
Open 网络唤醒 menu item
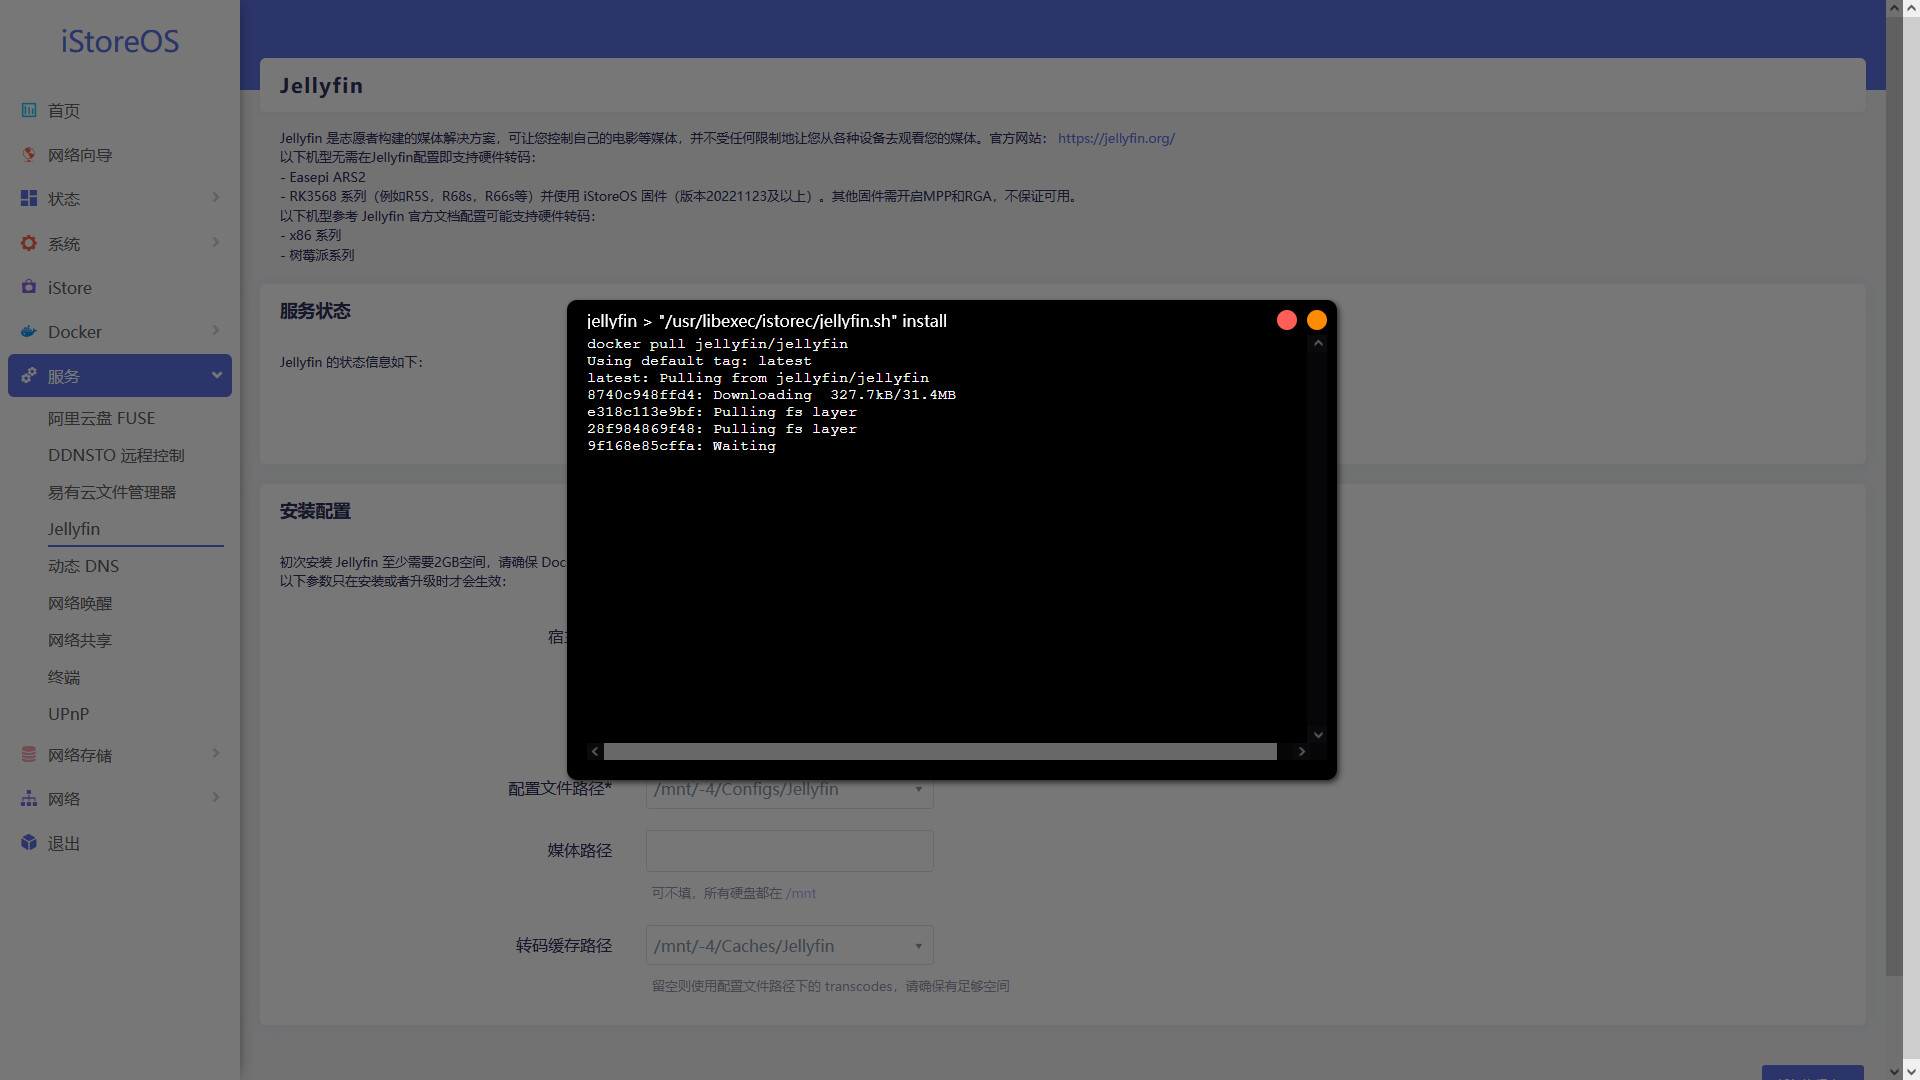(x=80, y=603)
